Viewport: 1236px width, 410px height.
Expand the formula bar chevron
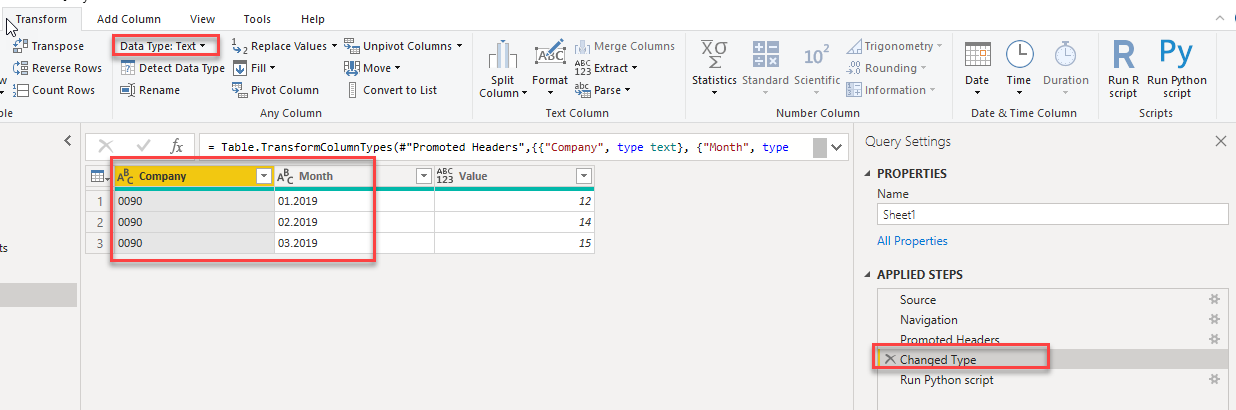838,147
